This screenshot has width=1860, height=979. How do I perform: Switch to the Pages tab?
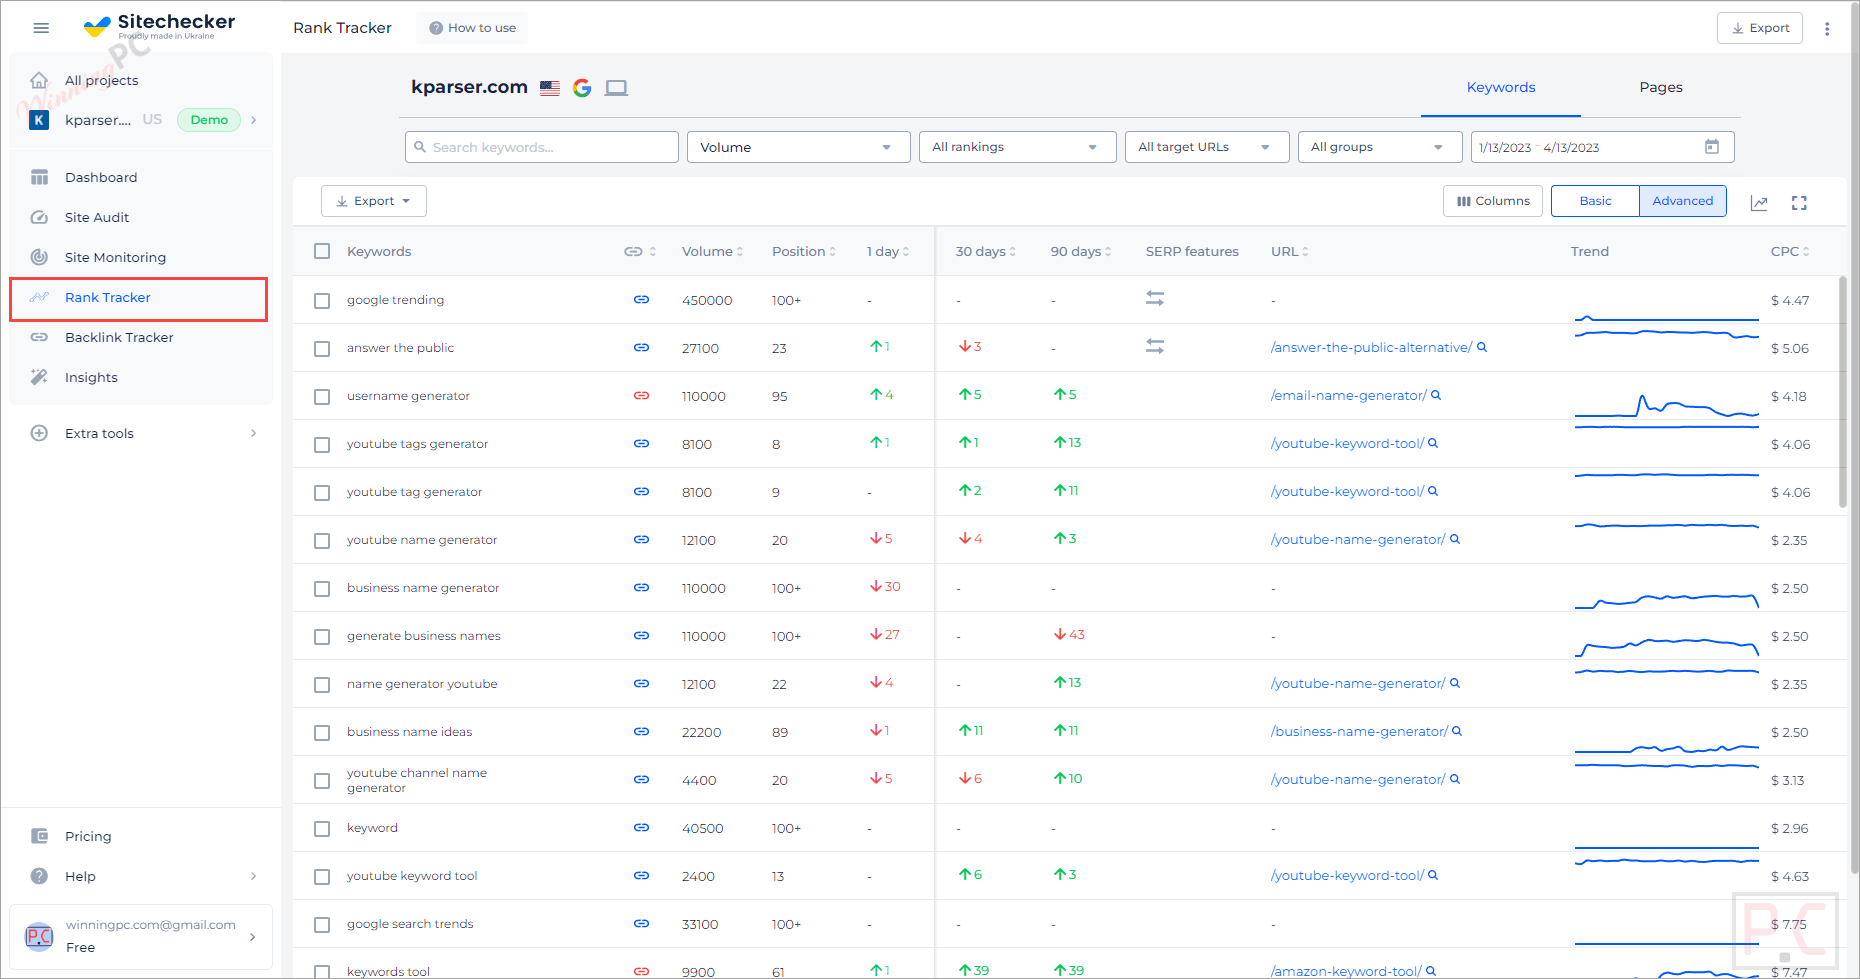[1660, 87]
